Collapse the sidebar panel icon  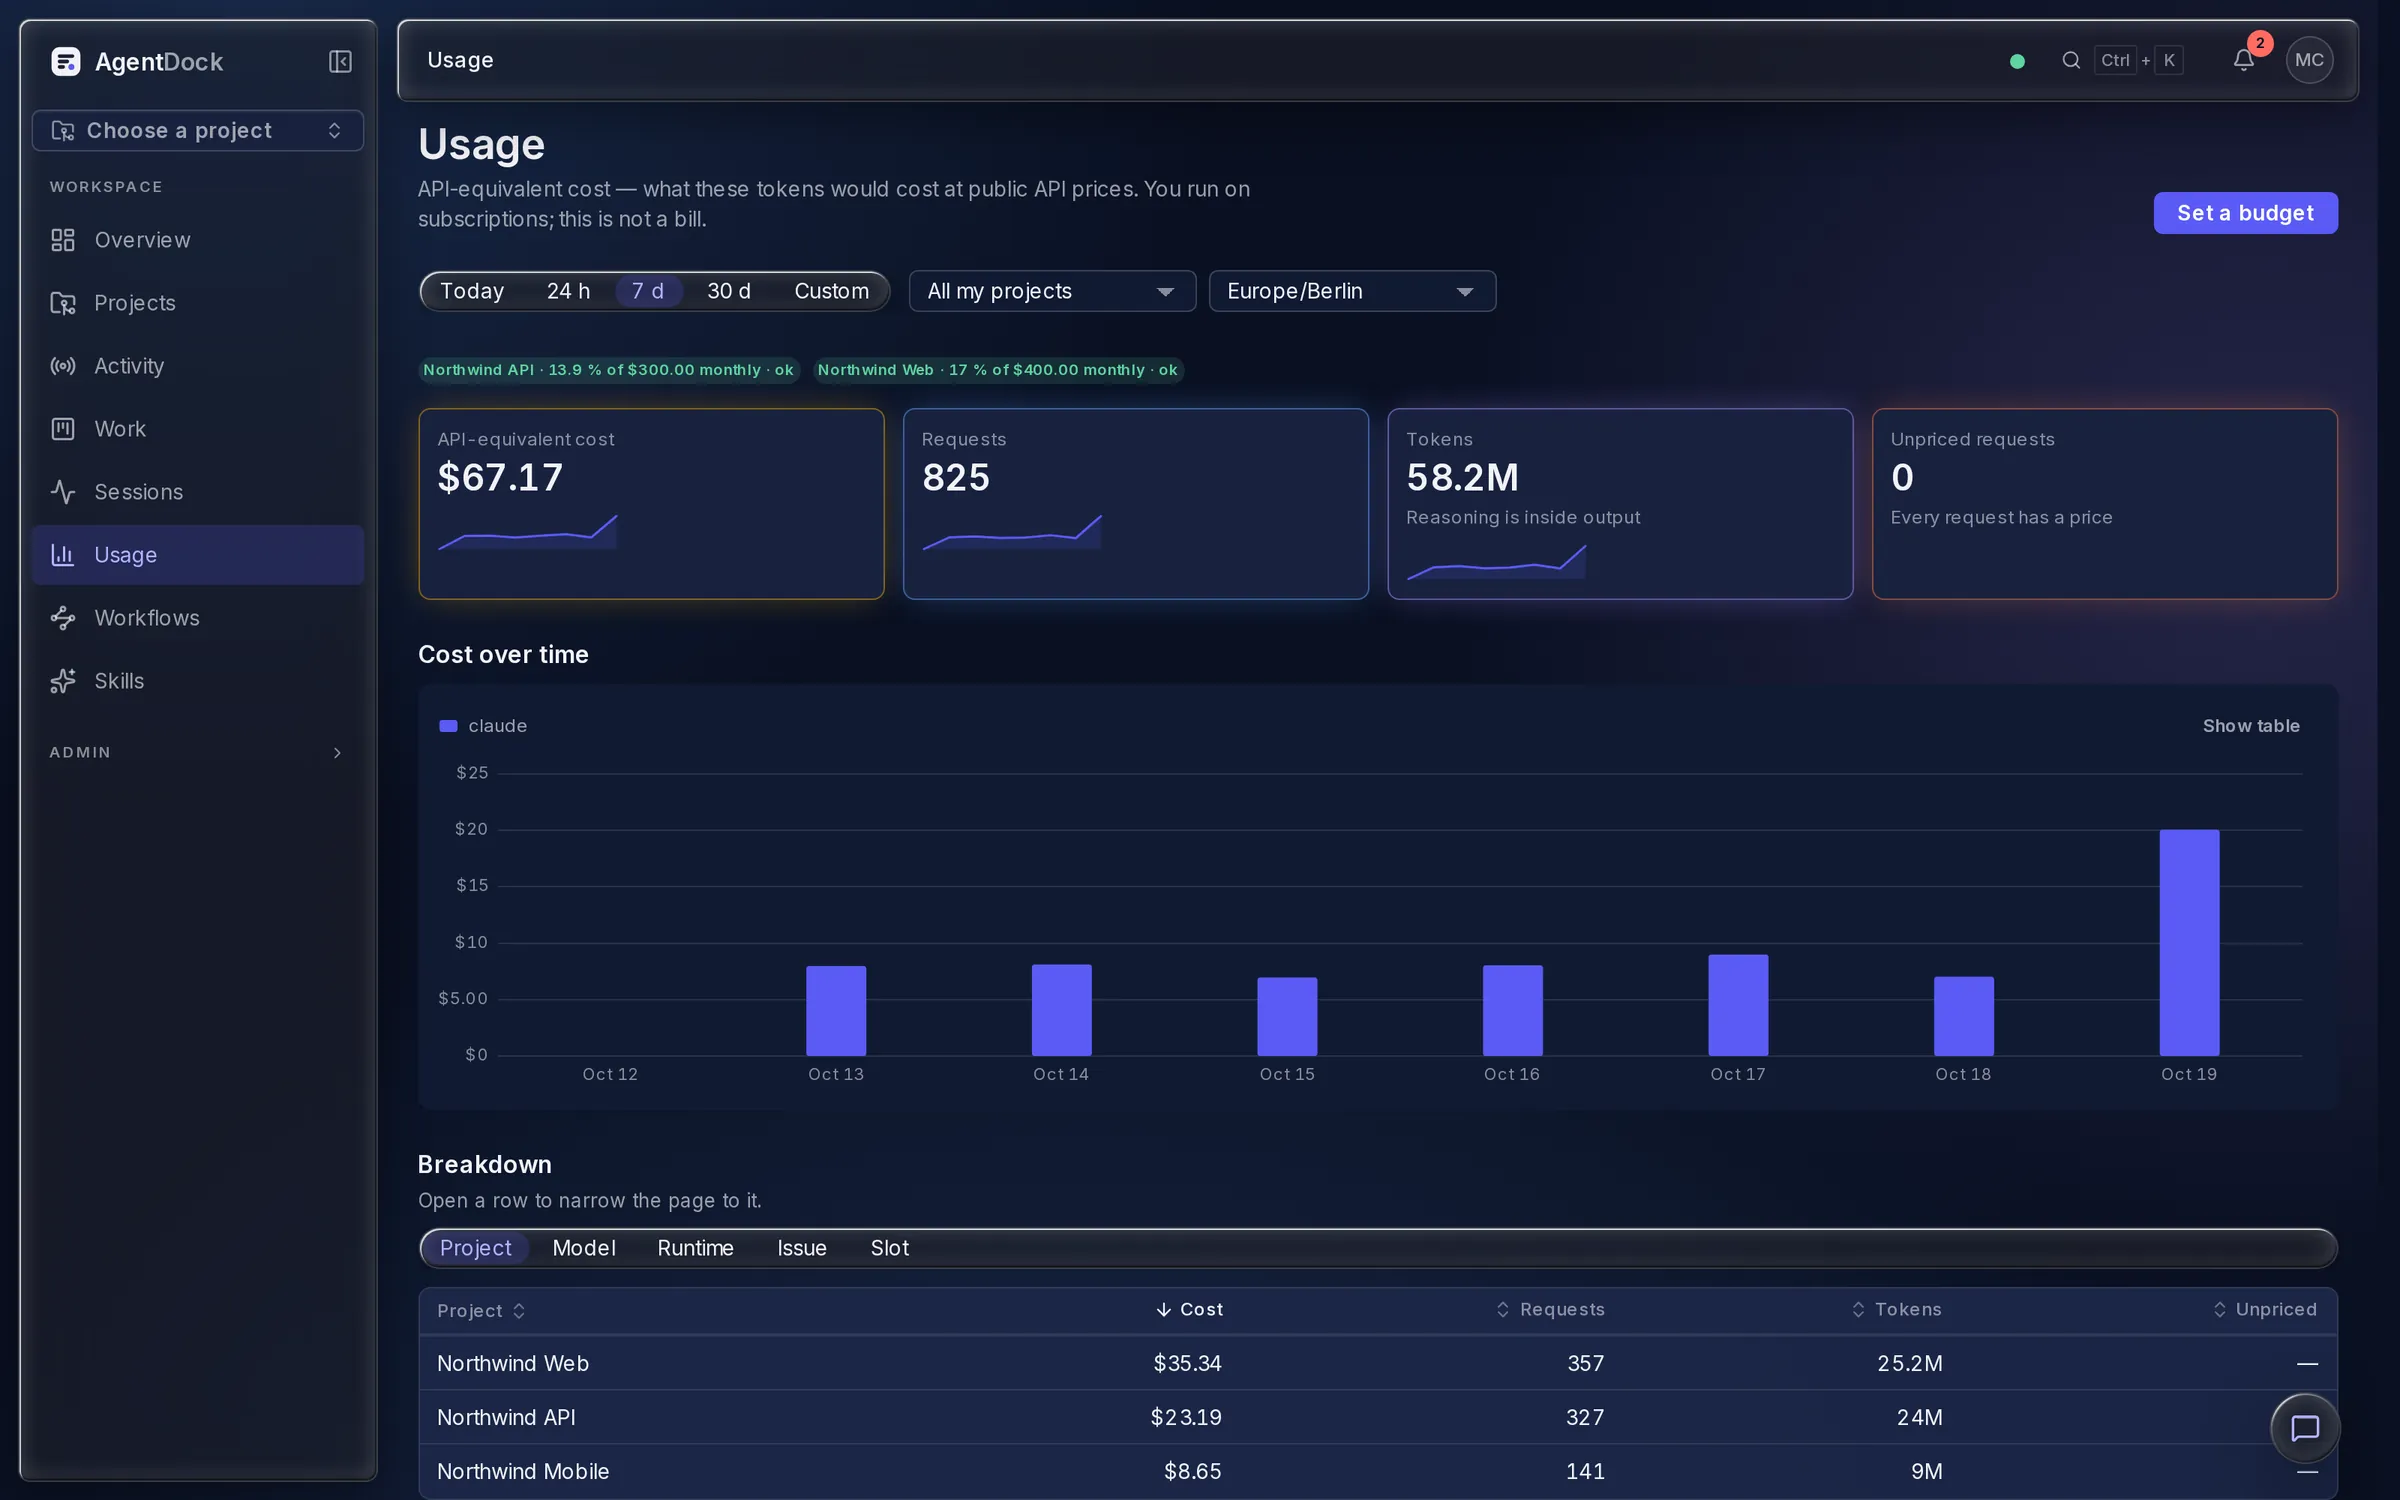pyautogui.click(x=340, y=61)
